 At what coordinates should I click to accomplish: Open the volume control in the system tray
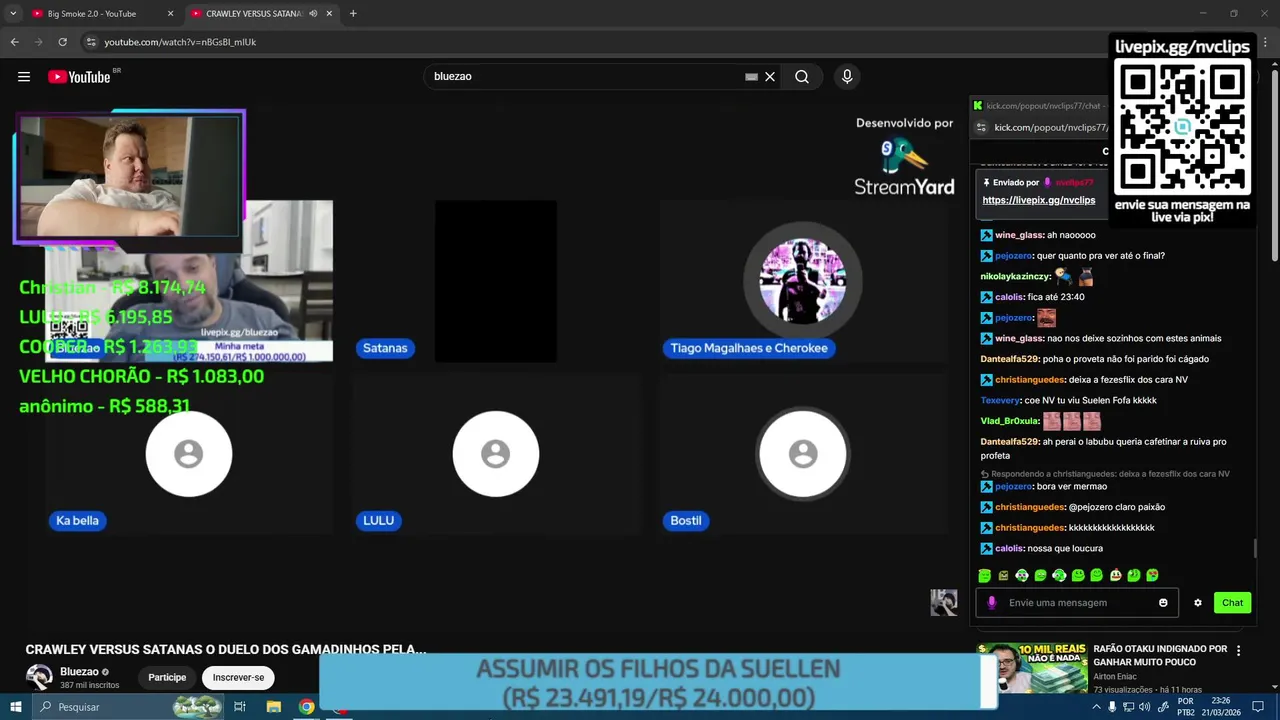tap(1146, 707)
